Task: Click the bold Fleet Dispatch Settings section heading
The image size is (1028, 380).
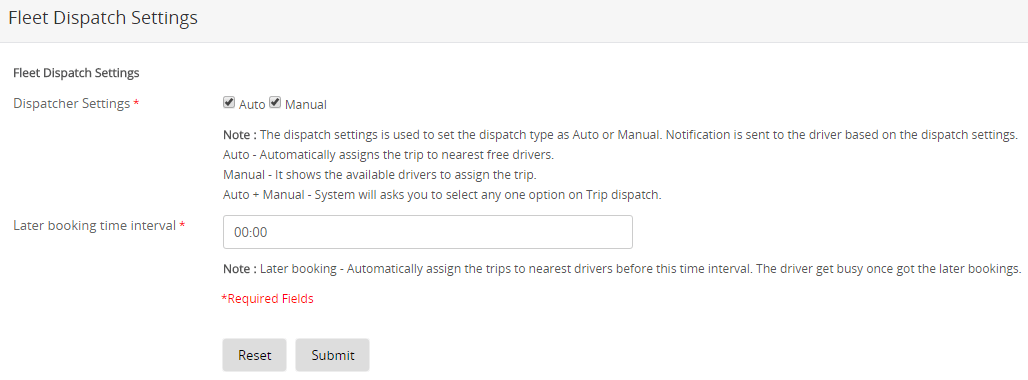Action: [76, 73]
